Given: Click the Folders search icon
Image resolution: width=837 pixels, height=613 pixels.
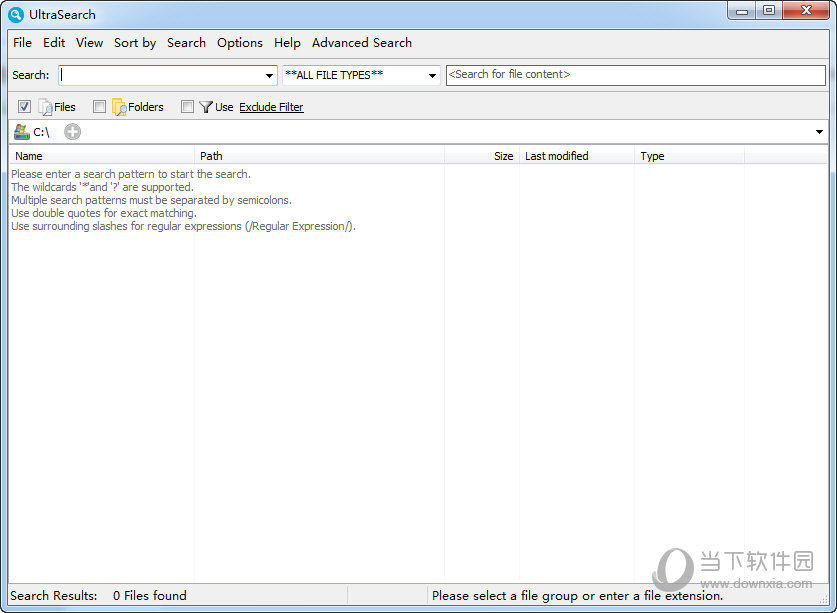Looking at the screenshot, I should (119, 107).
